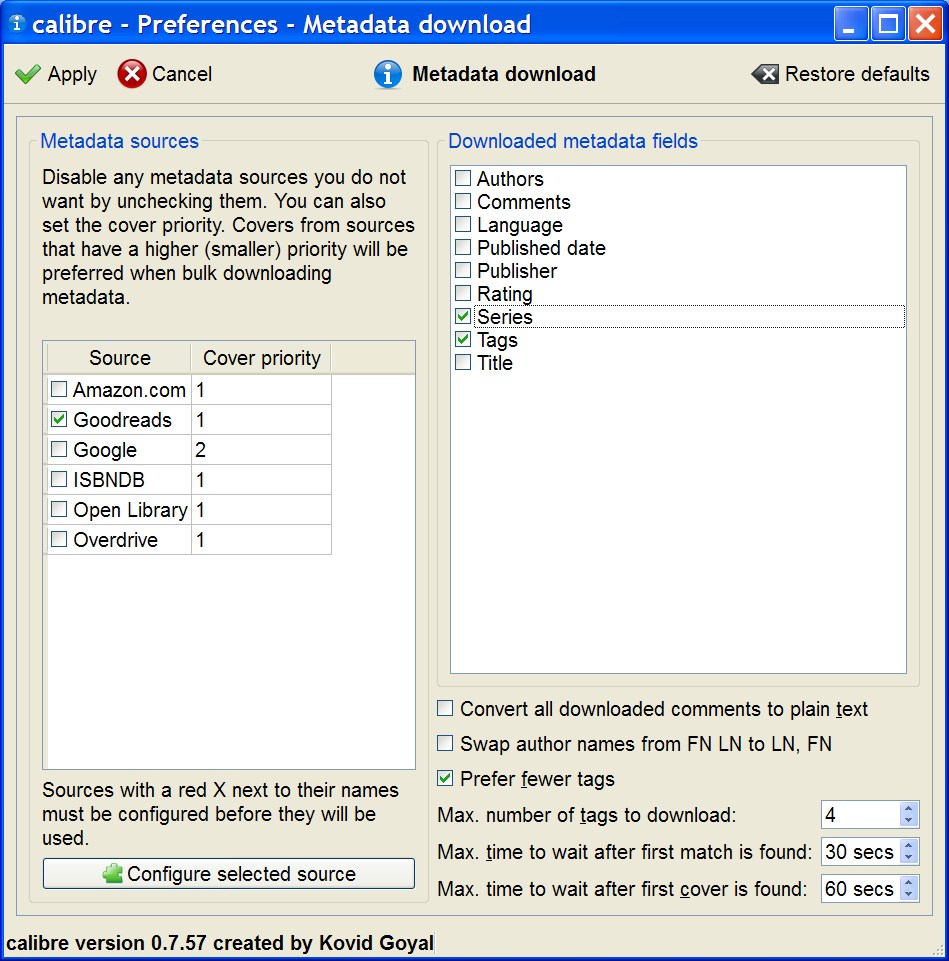
Task: Check the Published date field checkbox
Action: [x=463, y=248]
